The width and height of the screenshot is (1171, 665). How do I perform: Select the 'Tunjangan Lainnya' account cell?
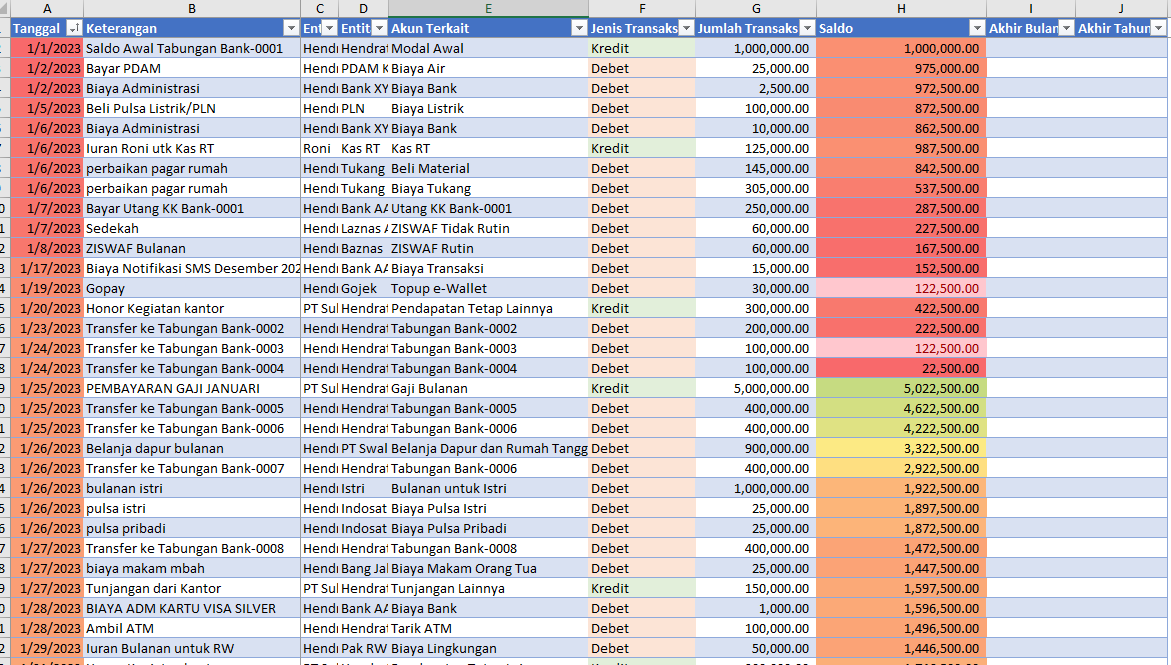pyautogui.click(x=488, y=589)
